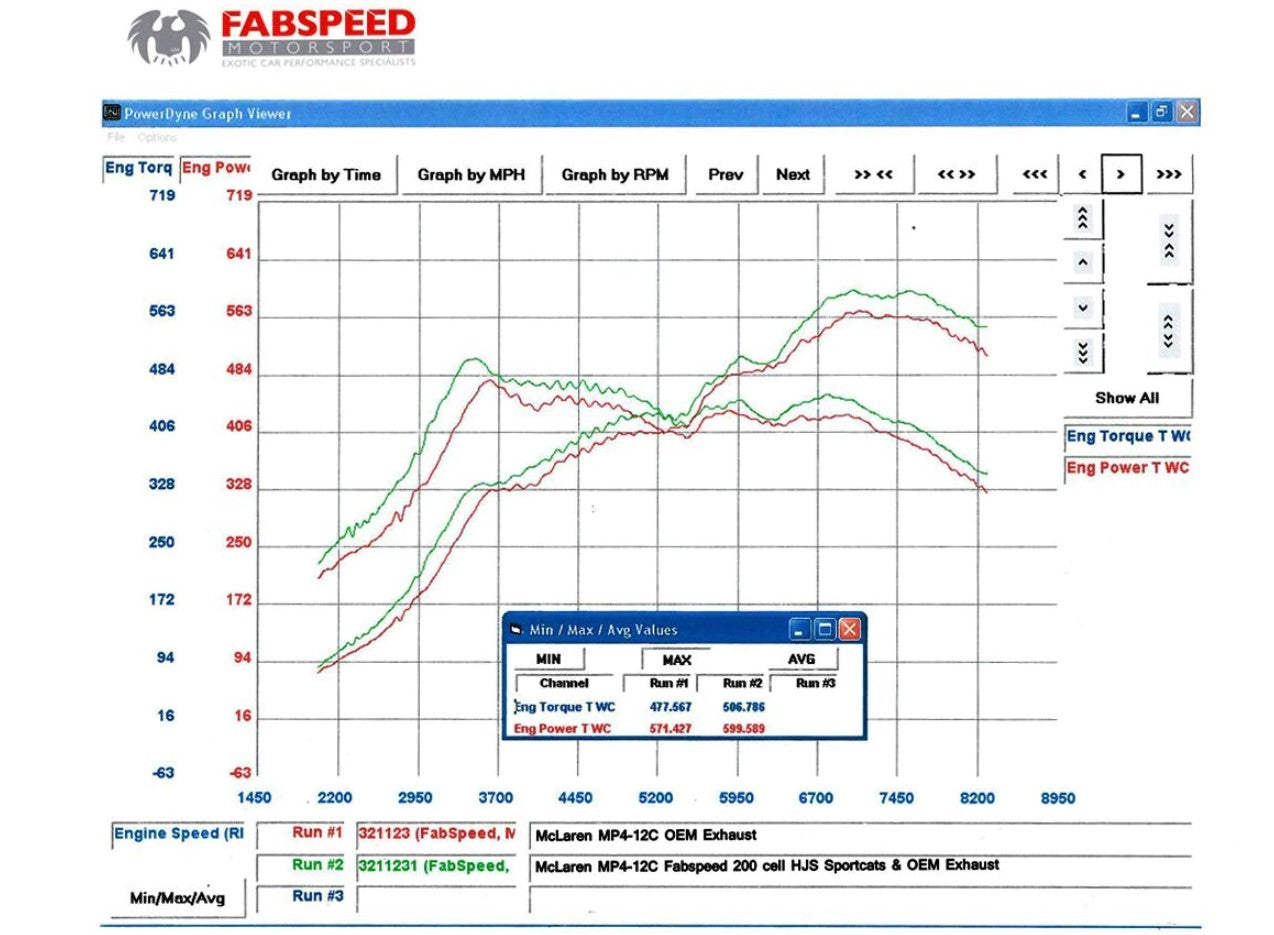This screenshot has height=935, width=1274.
Task: Click the 'McLaren MP4-12C OEM Exhaust' description field
Action: (860, 835)
